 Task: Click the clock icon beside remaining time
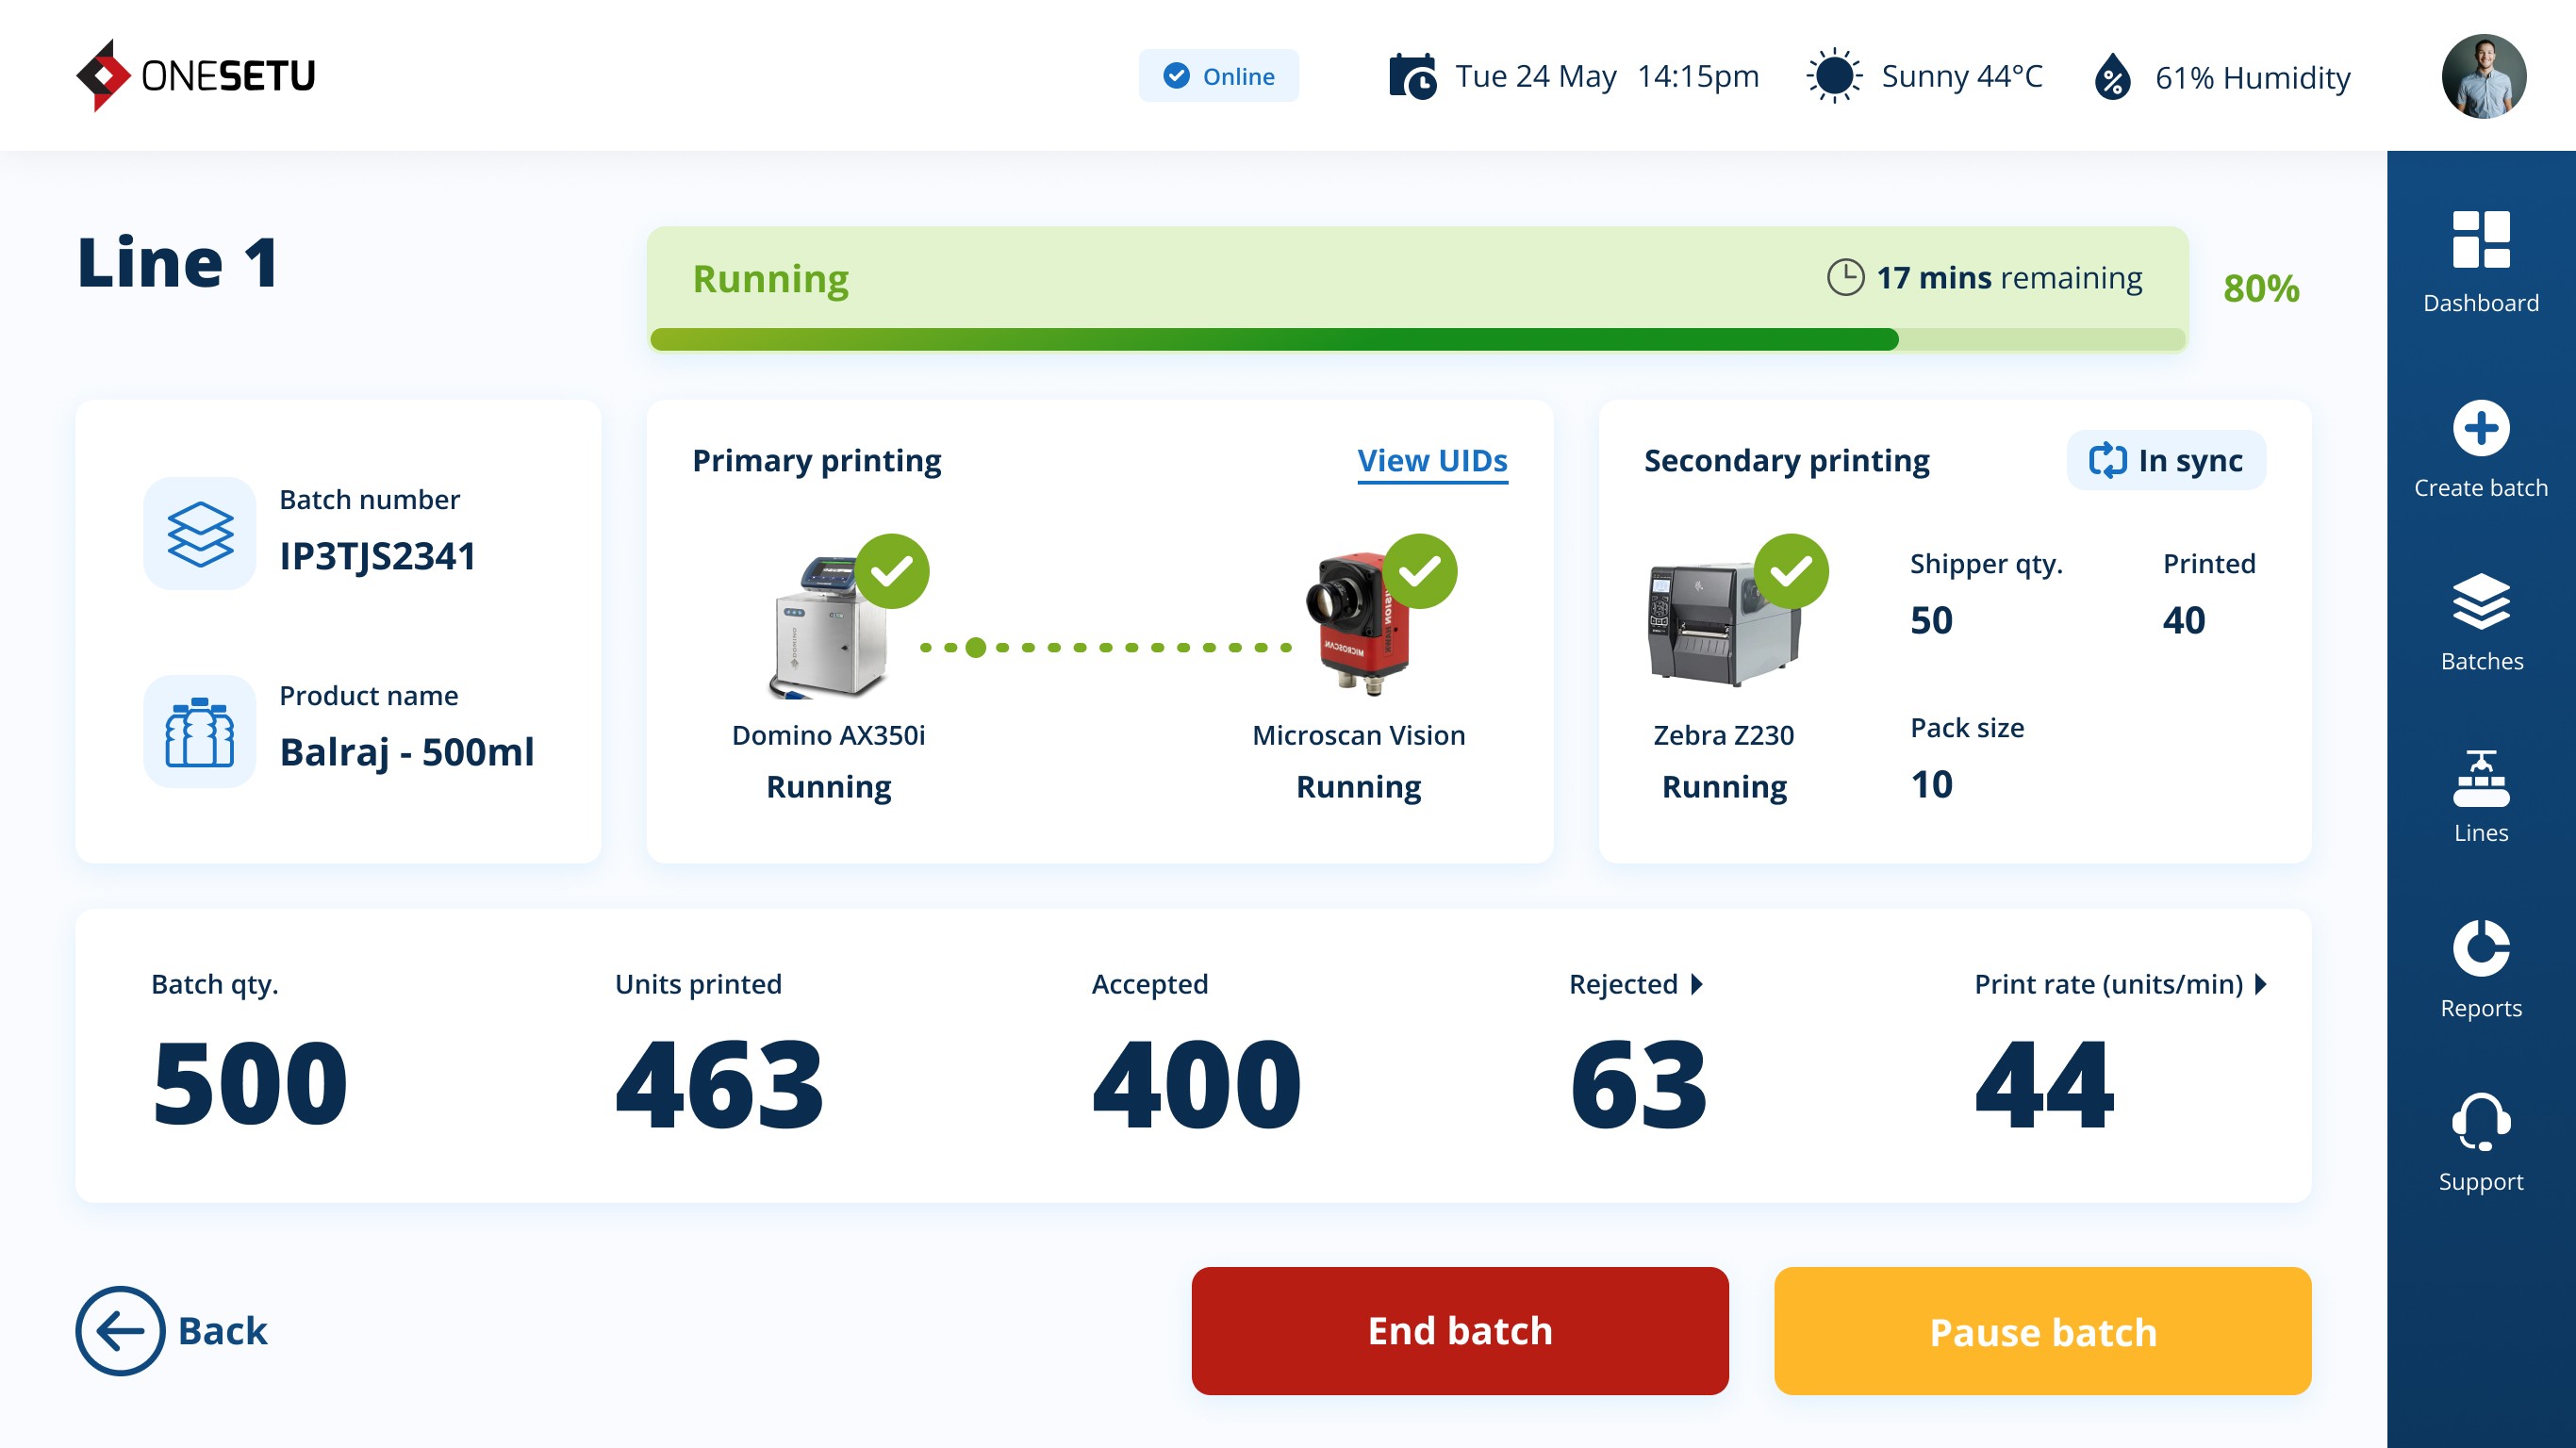[1845, 277]
